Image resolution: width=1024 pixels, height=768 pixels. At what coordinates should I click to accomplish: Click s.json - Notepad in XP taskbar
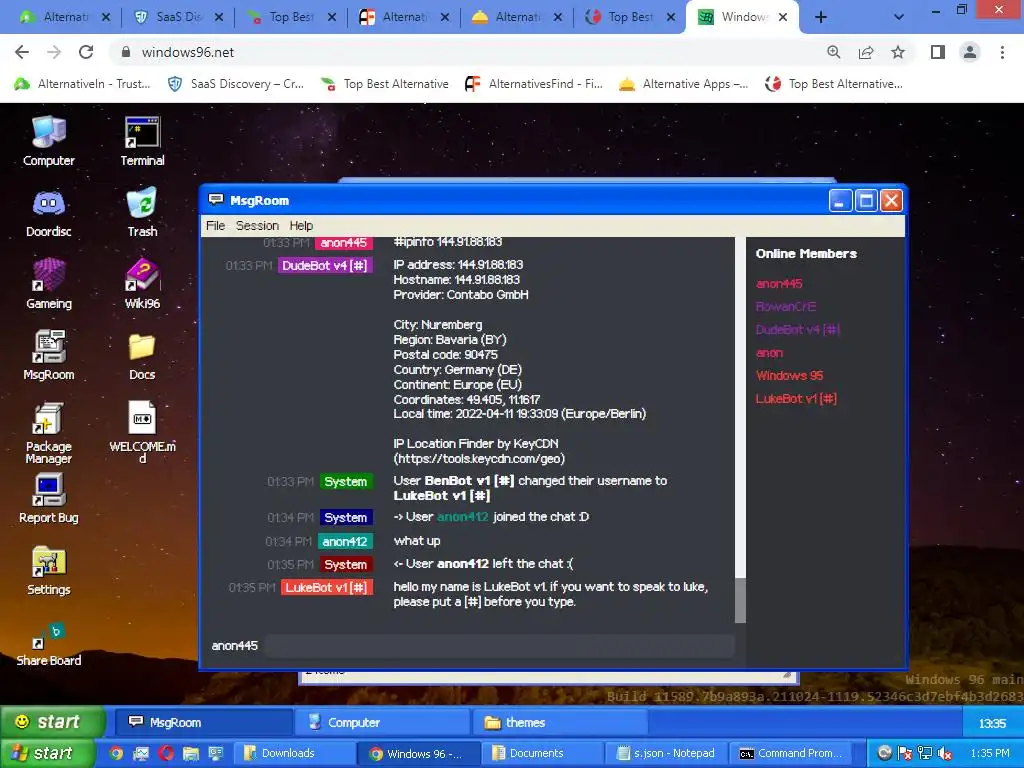pyautogui.click(x=667, y=753)
